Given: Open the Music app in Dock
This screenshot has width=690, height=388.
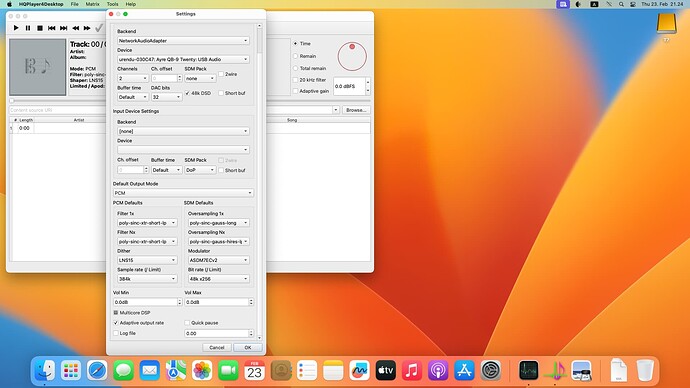Looking at the screenshot, I should click(412, 371).
